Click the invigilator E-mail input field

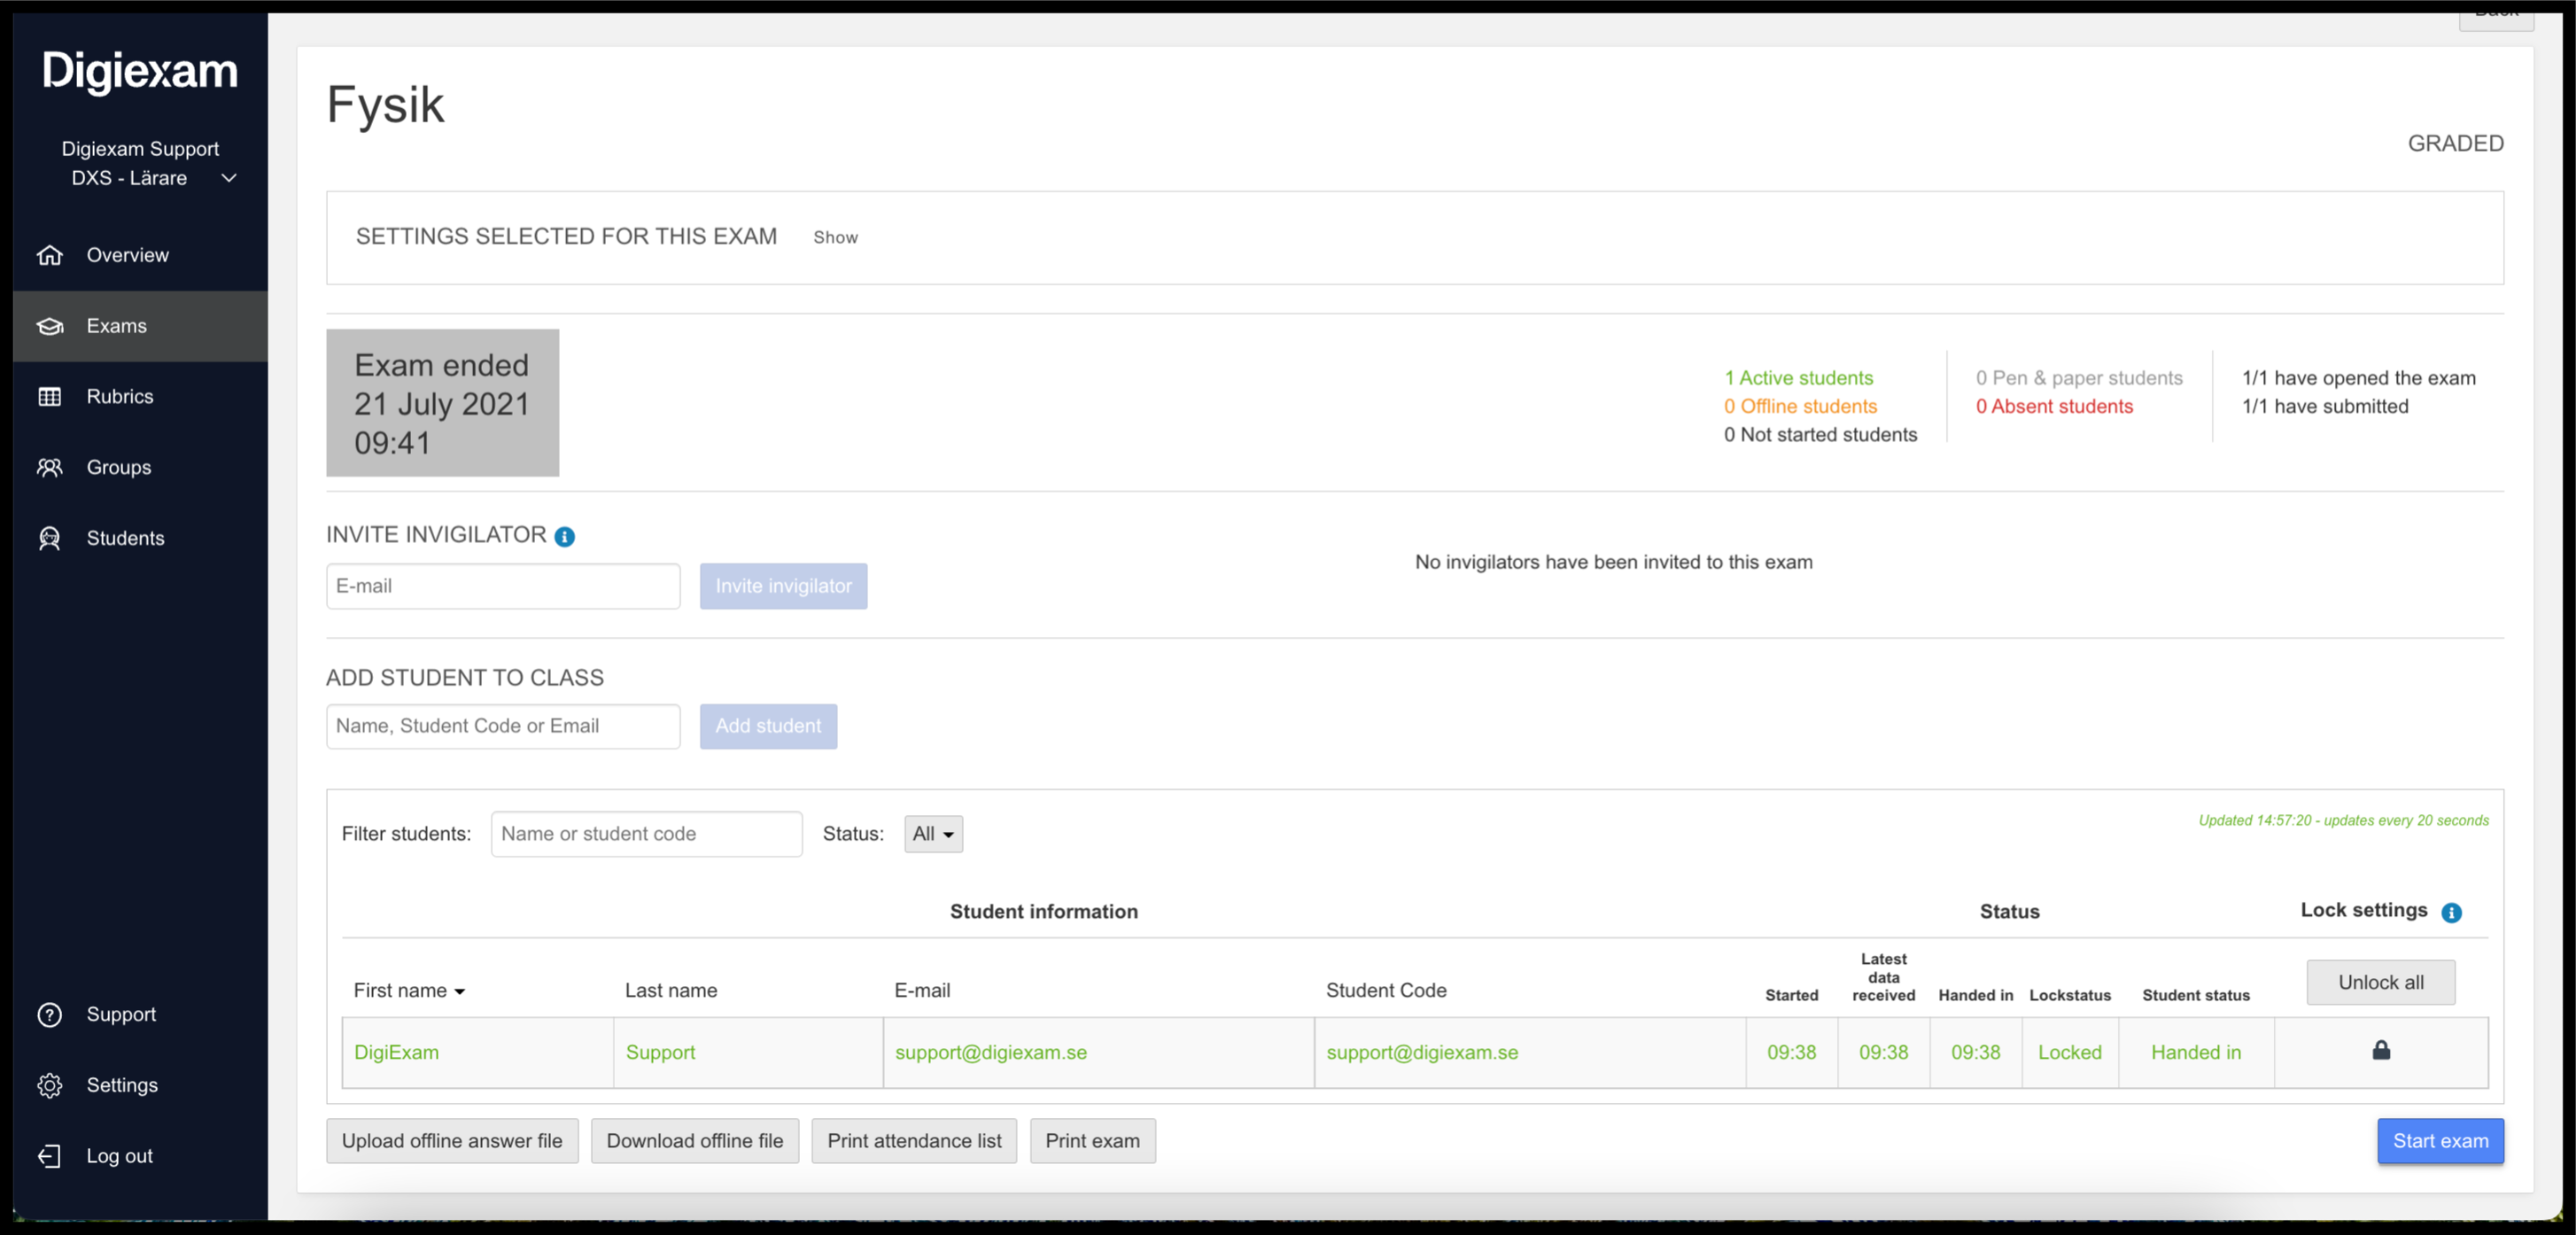click(x=503, y=586)
